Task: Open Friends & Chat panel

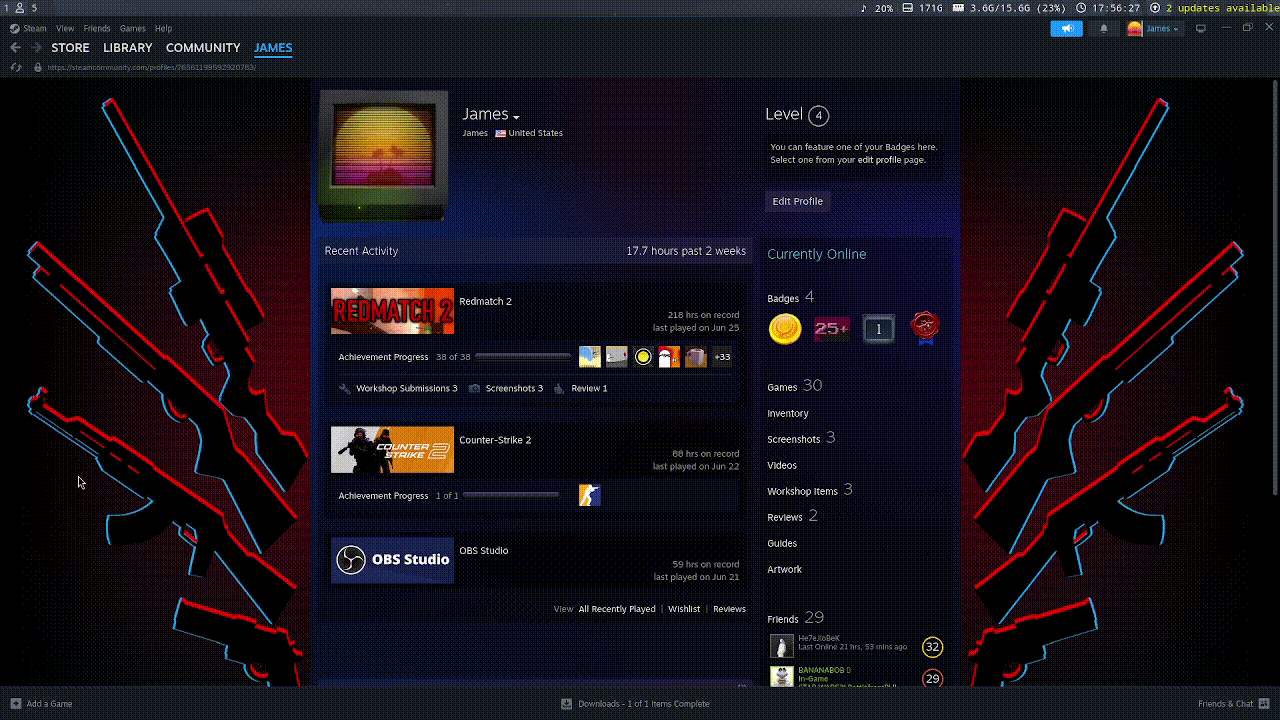Action: [x=1233, y=704]
